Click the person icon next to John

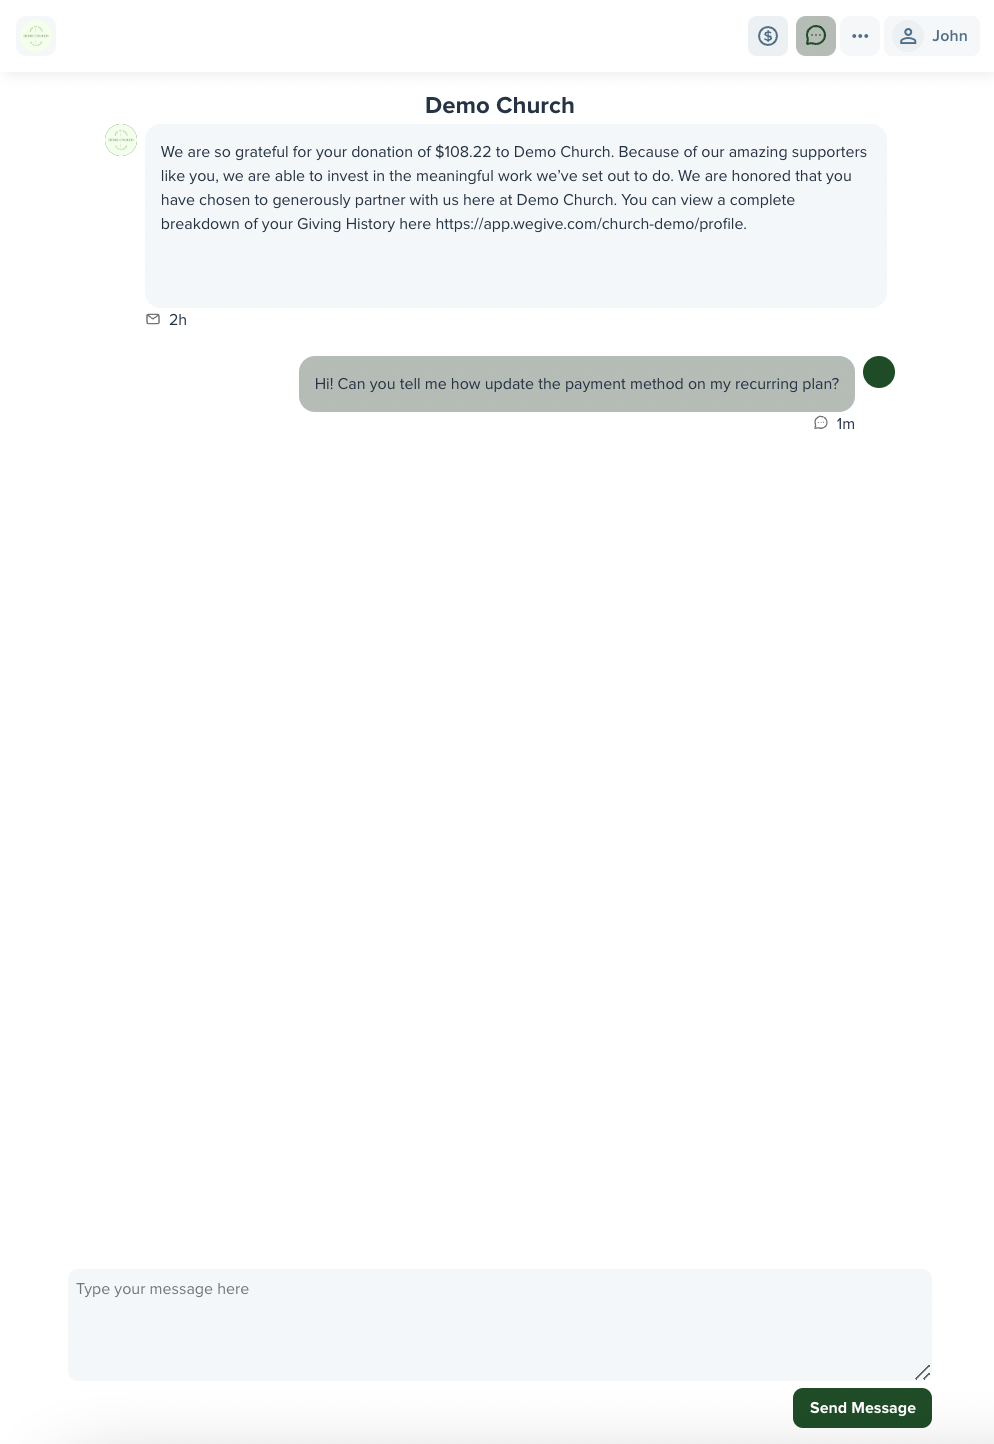click(x=908, y=36)
